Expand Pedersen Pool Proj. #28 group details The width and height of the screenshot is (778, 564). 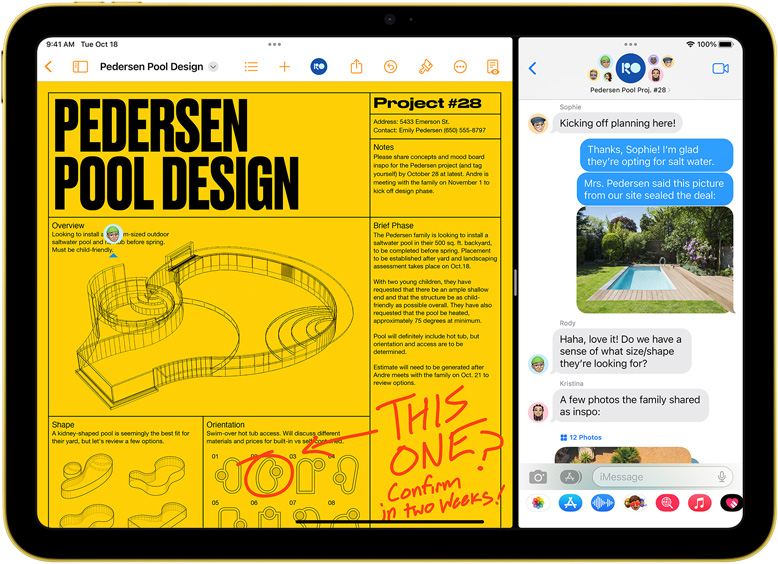tap(630, 90)
